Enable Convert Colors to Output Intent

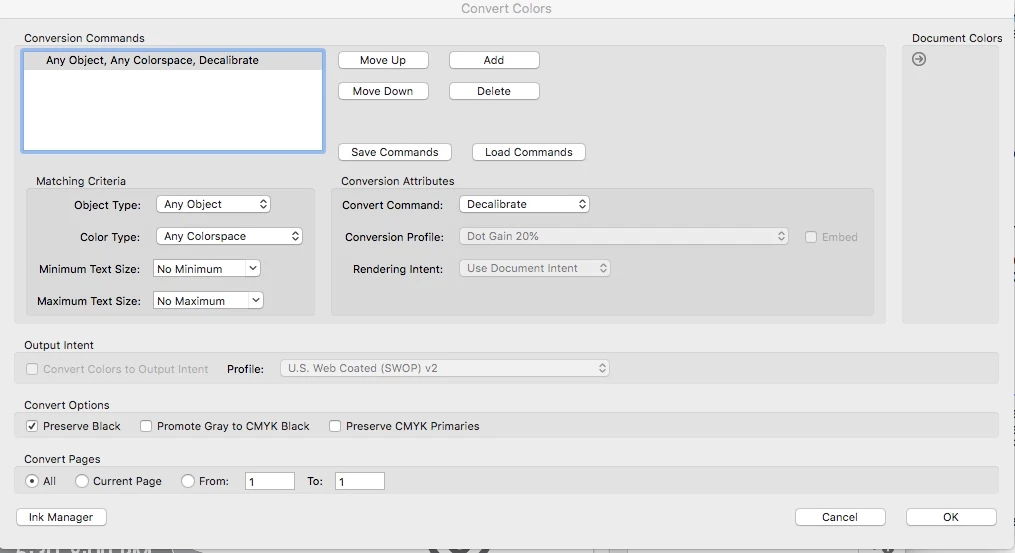[x=32, y=369]
